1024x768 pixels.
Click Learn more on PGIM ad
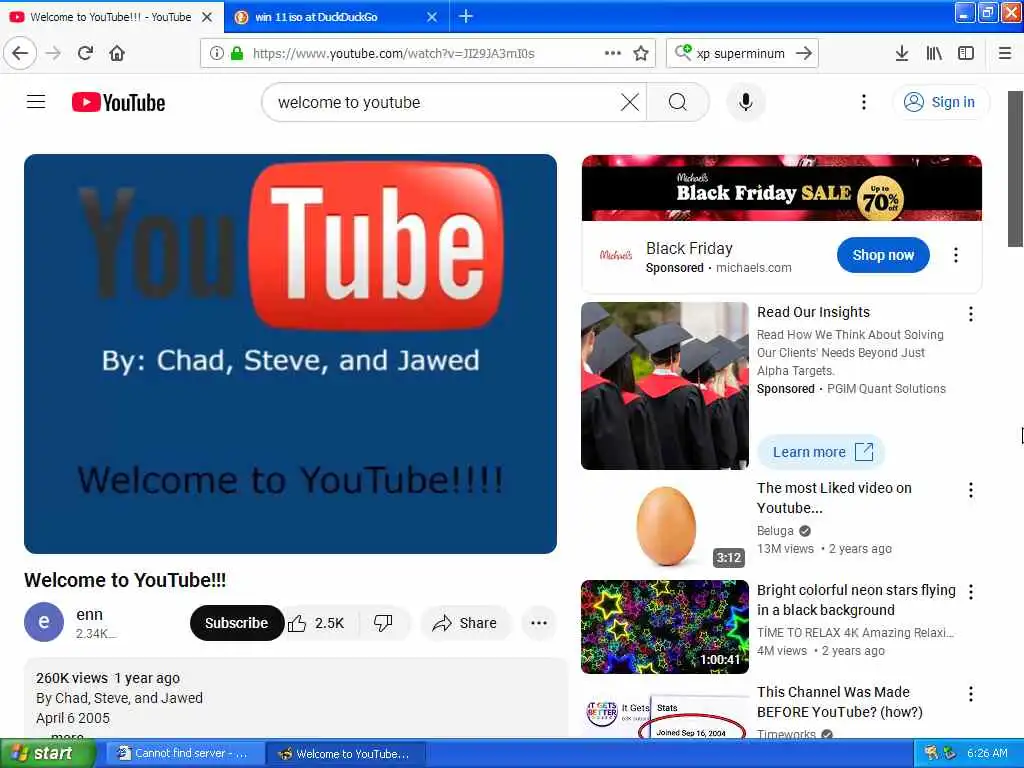pyautogui.click(x=822, y=452)
